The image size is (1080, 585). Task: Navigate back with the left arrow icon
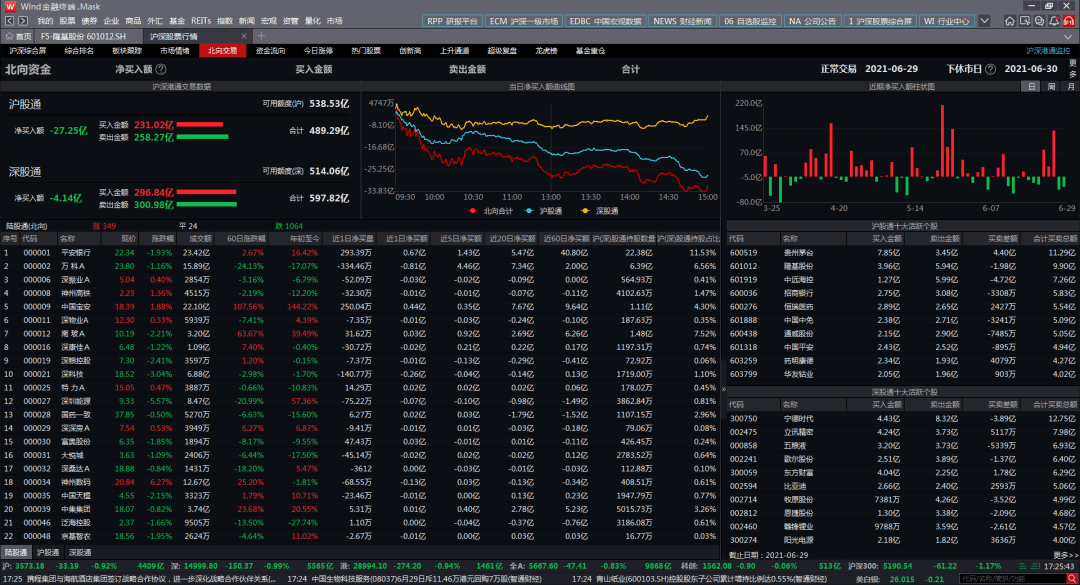[x=10, y=21]
